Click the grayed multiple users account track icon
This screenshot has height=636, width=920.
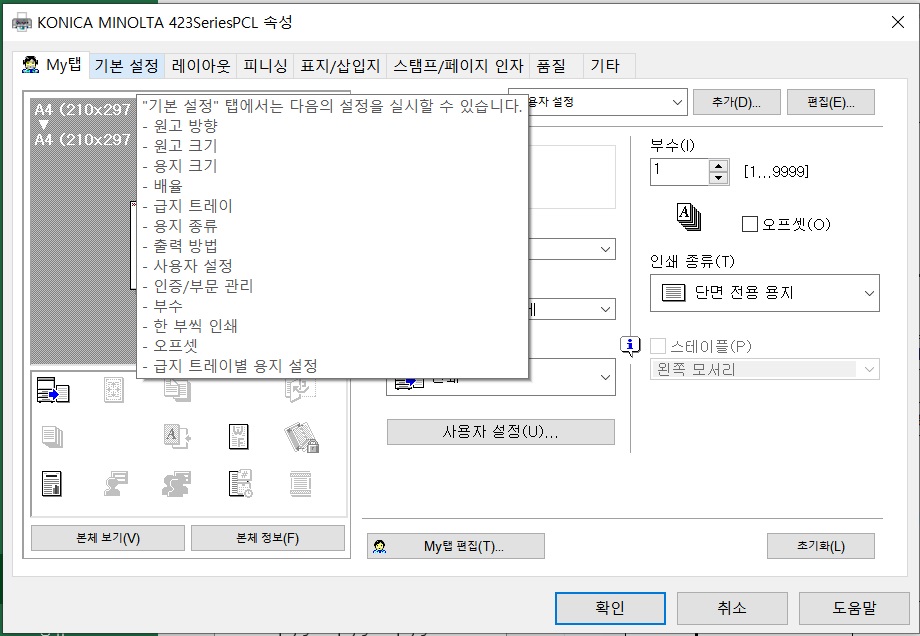click(x=177, y=484)
